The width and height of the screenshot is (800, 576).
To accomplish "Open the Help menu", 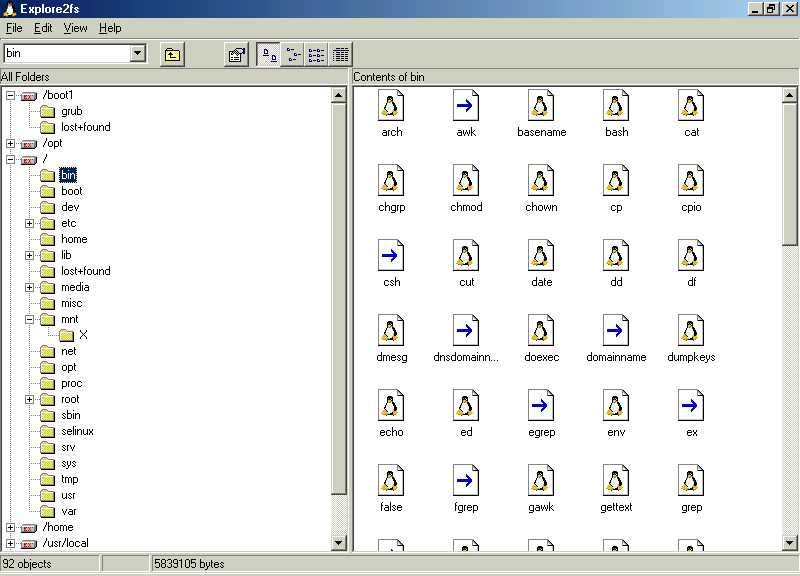I will (x=110, y=28).
